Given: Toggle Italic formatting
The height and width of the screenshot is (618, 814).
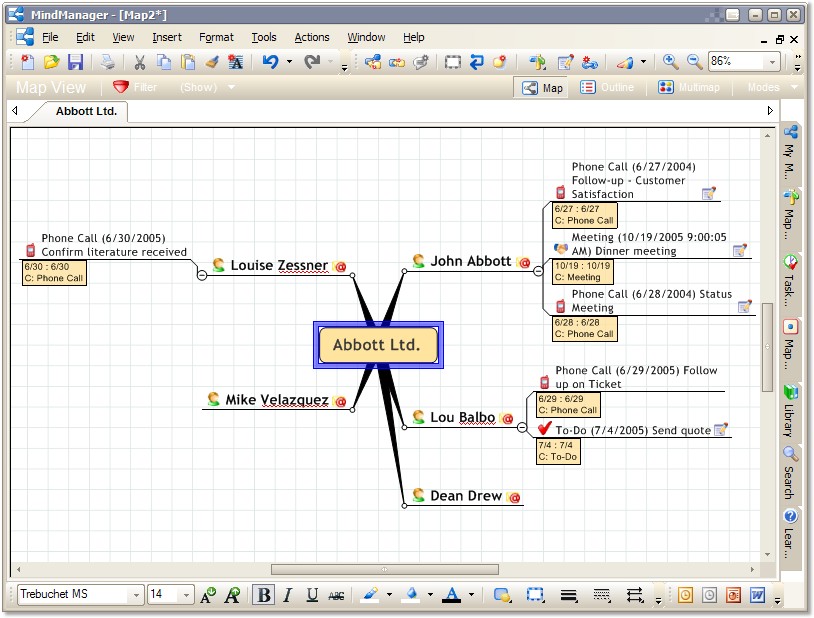Looking at the screenshot, I should (x=288, y=595).
